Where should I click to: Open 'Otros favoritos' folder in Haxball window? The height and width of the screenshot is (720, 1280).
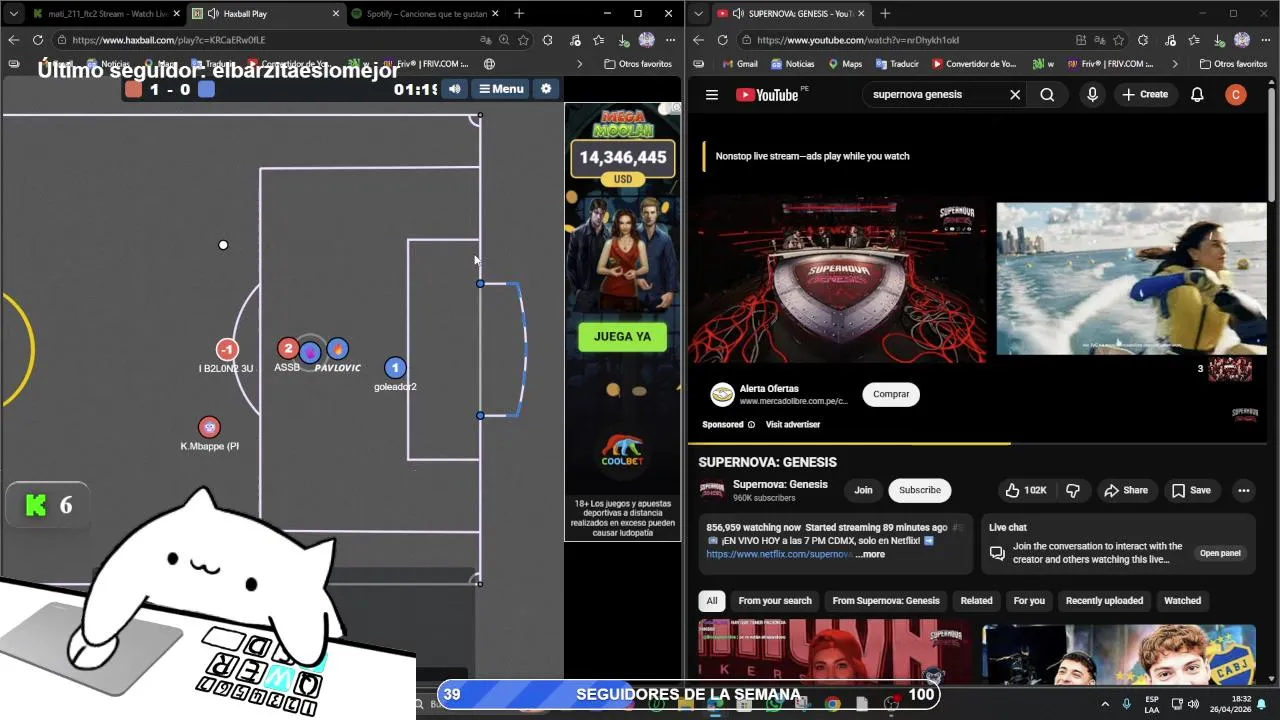pyautogui.click(x=638, y=64)
